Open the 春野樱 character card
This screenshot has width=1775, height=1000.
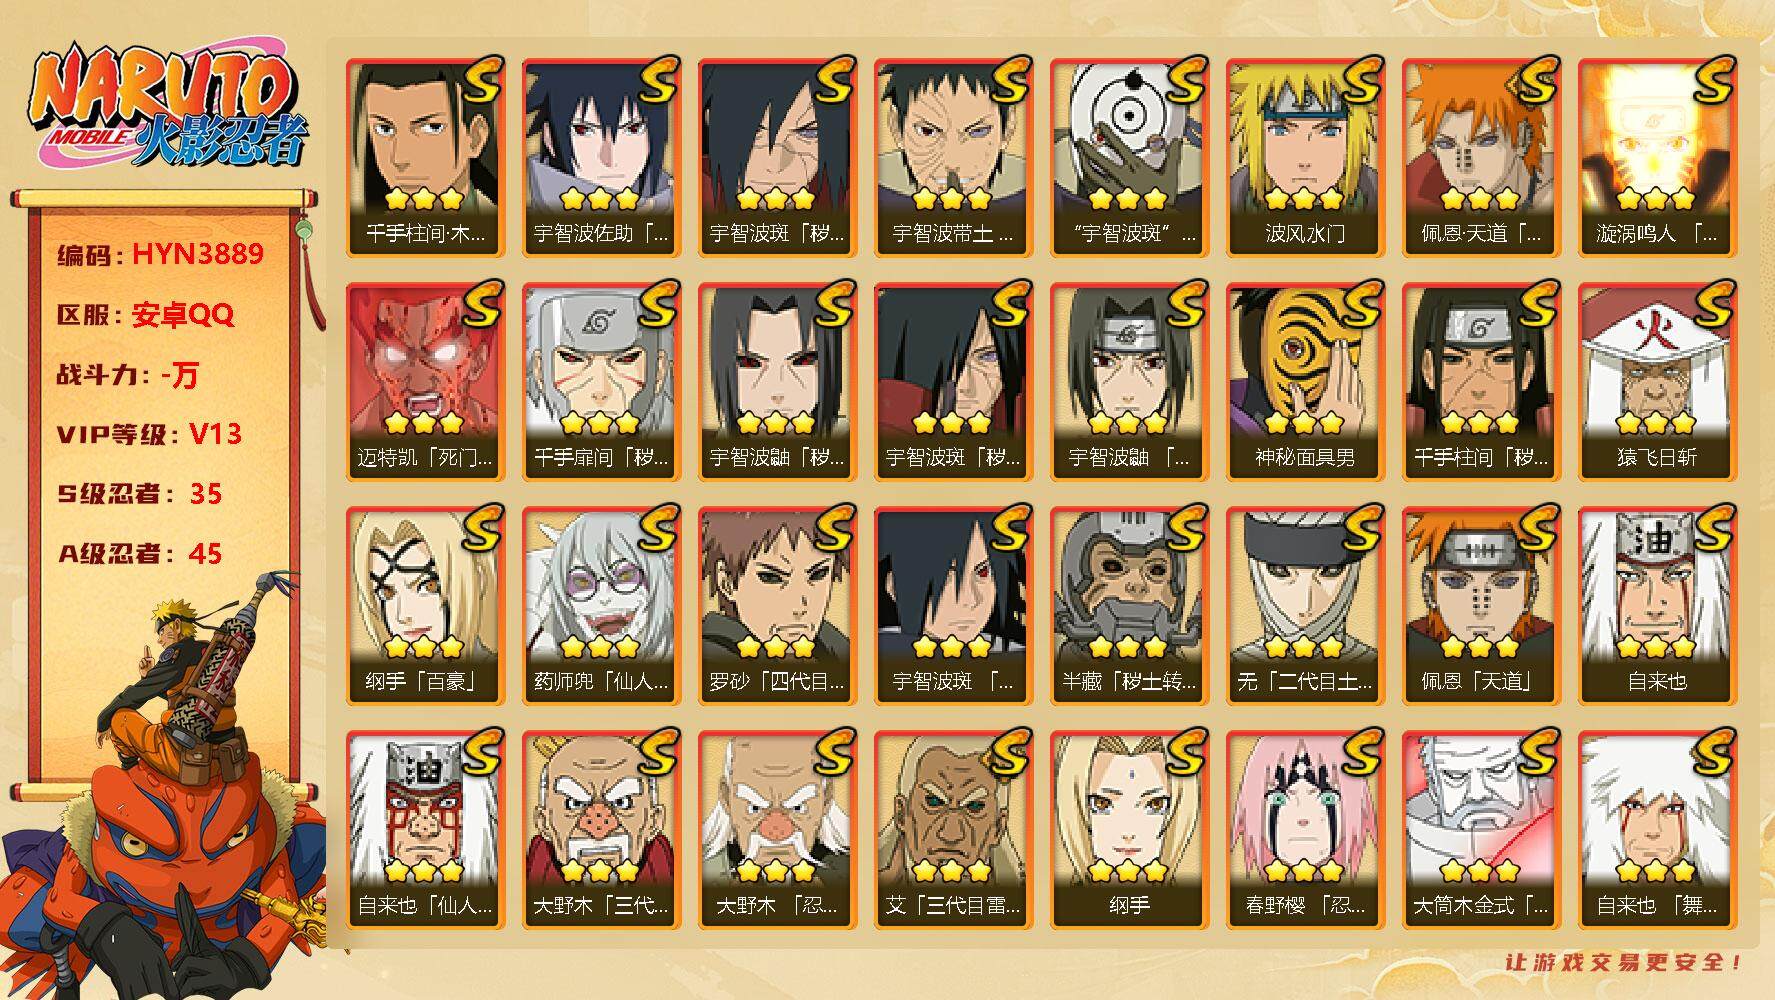(x=1305, y=830)
